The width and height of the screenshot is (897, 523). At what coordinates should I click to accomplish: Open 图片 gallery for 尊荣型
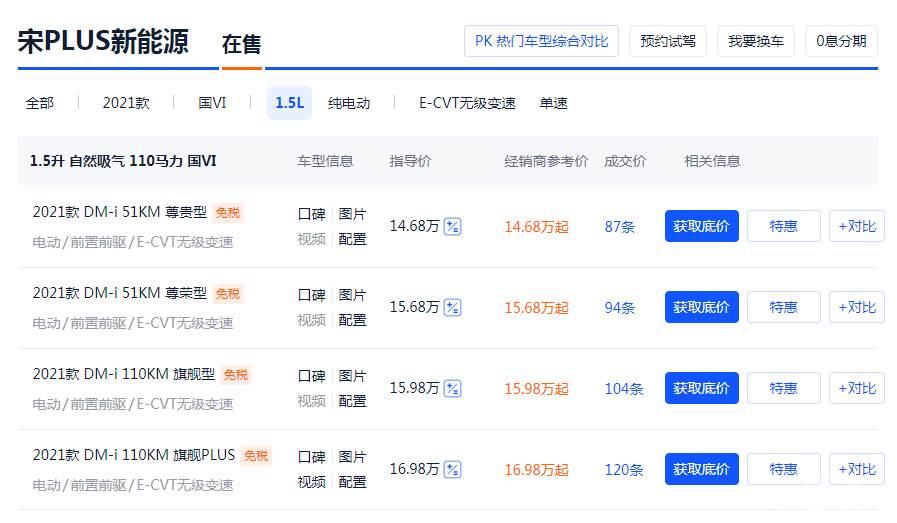coord(352,296)
